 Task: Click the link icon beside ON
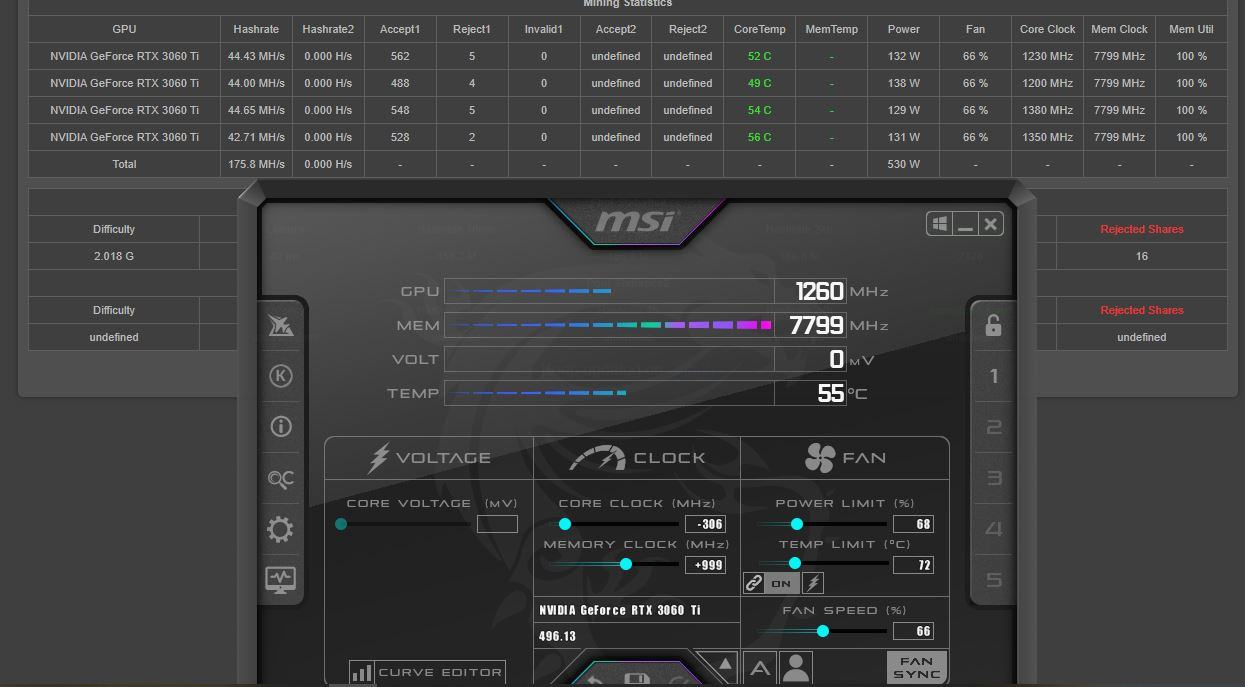(754, 583)
